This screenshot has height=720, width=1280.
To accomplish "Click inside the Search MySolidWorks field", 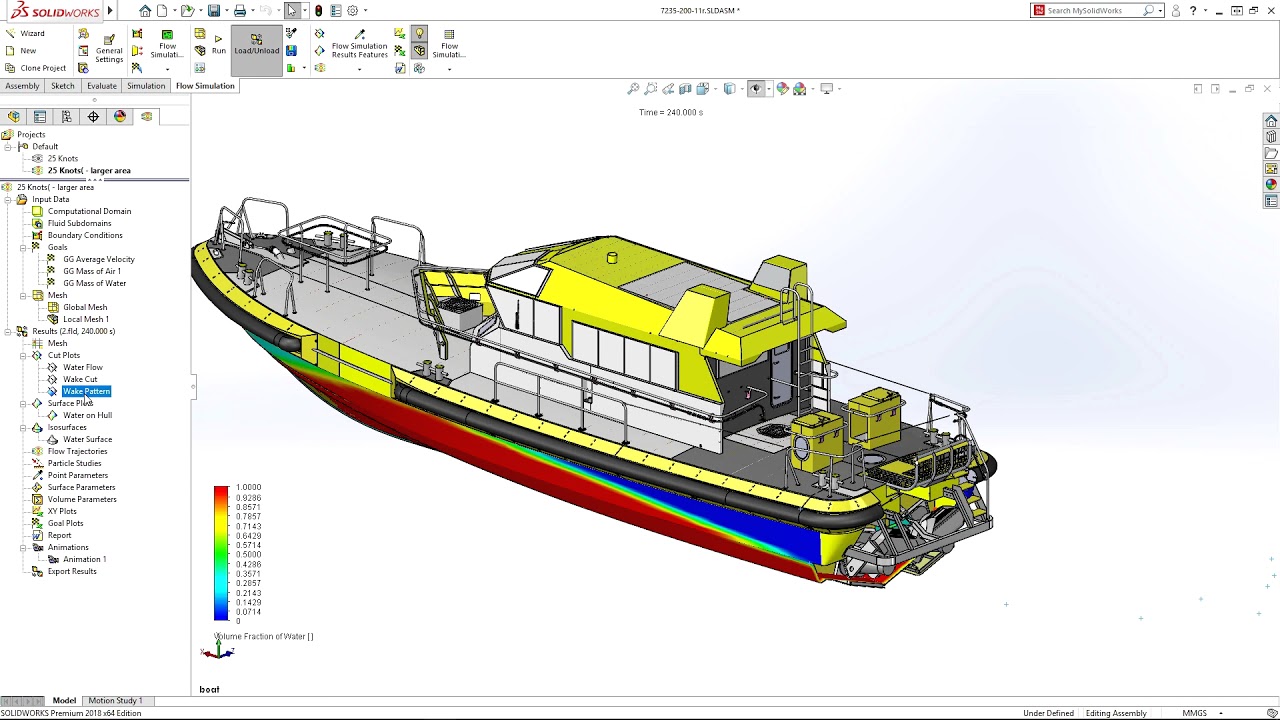I will 1095,11.
